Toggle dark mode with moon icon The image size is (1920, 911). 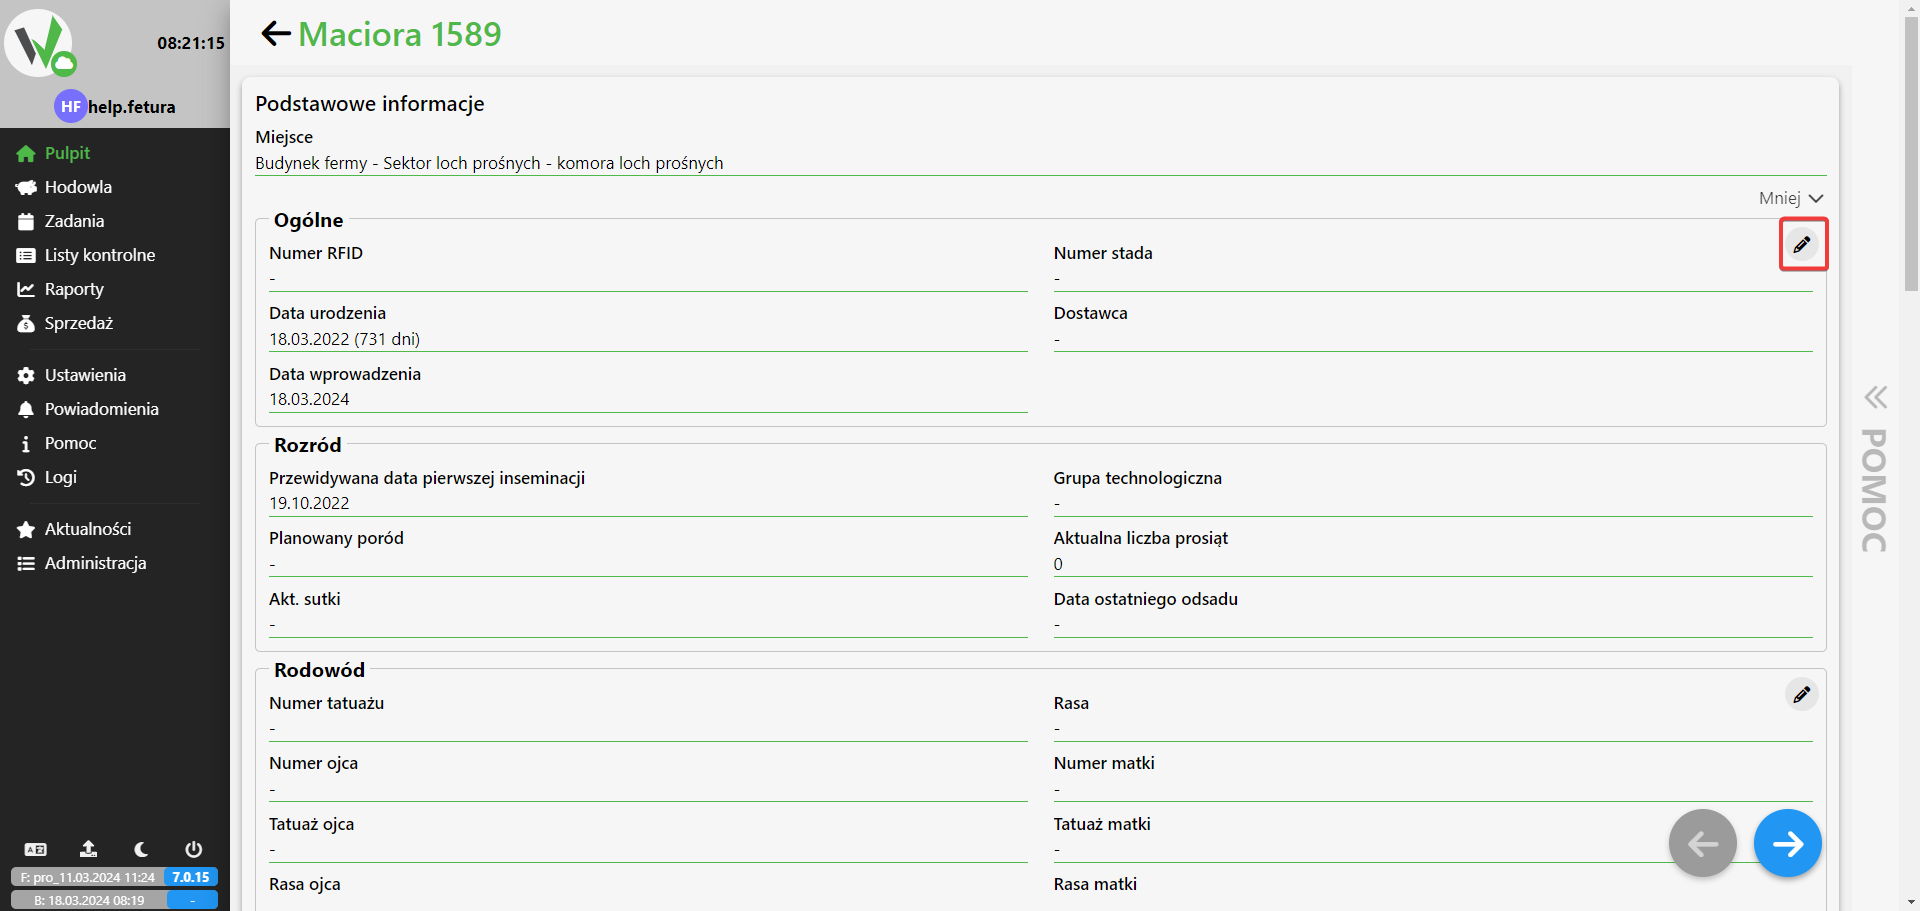141,849
